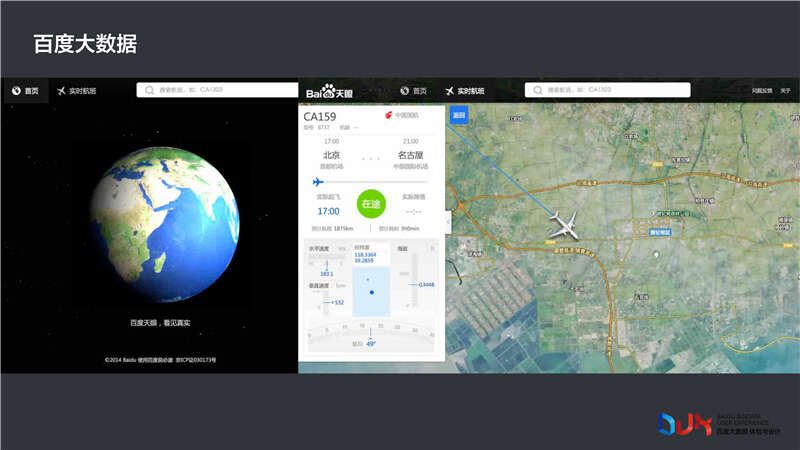This screenshot has height=450, width=800.
Task: Click the magnifier icon in the right search box
Action: pos(538,90)
